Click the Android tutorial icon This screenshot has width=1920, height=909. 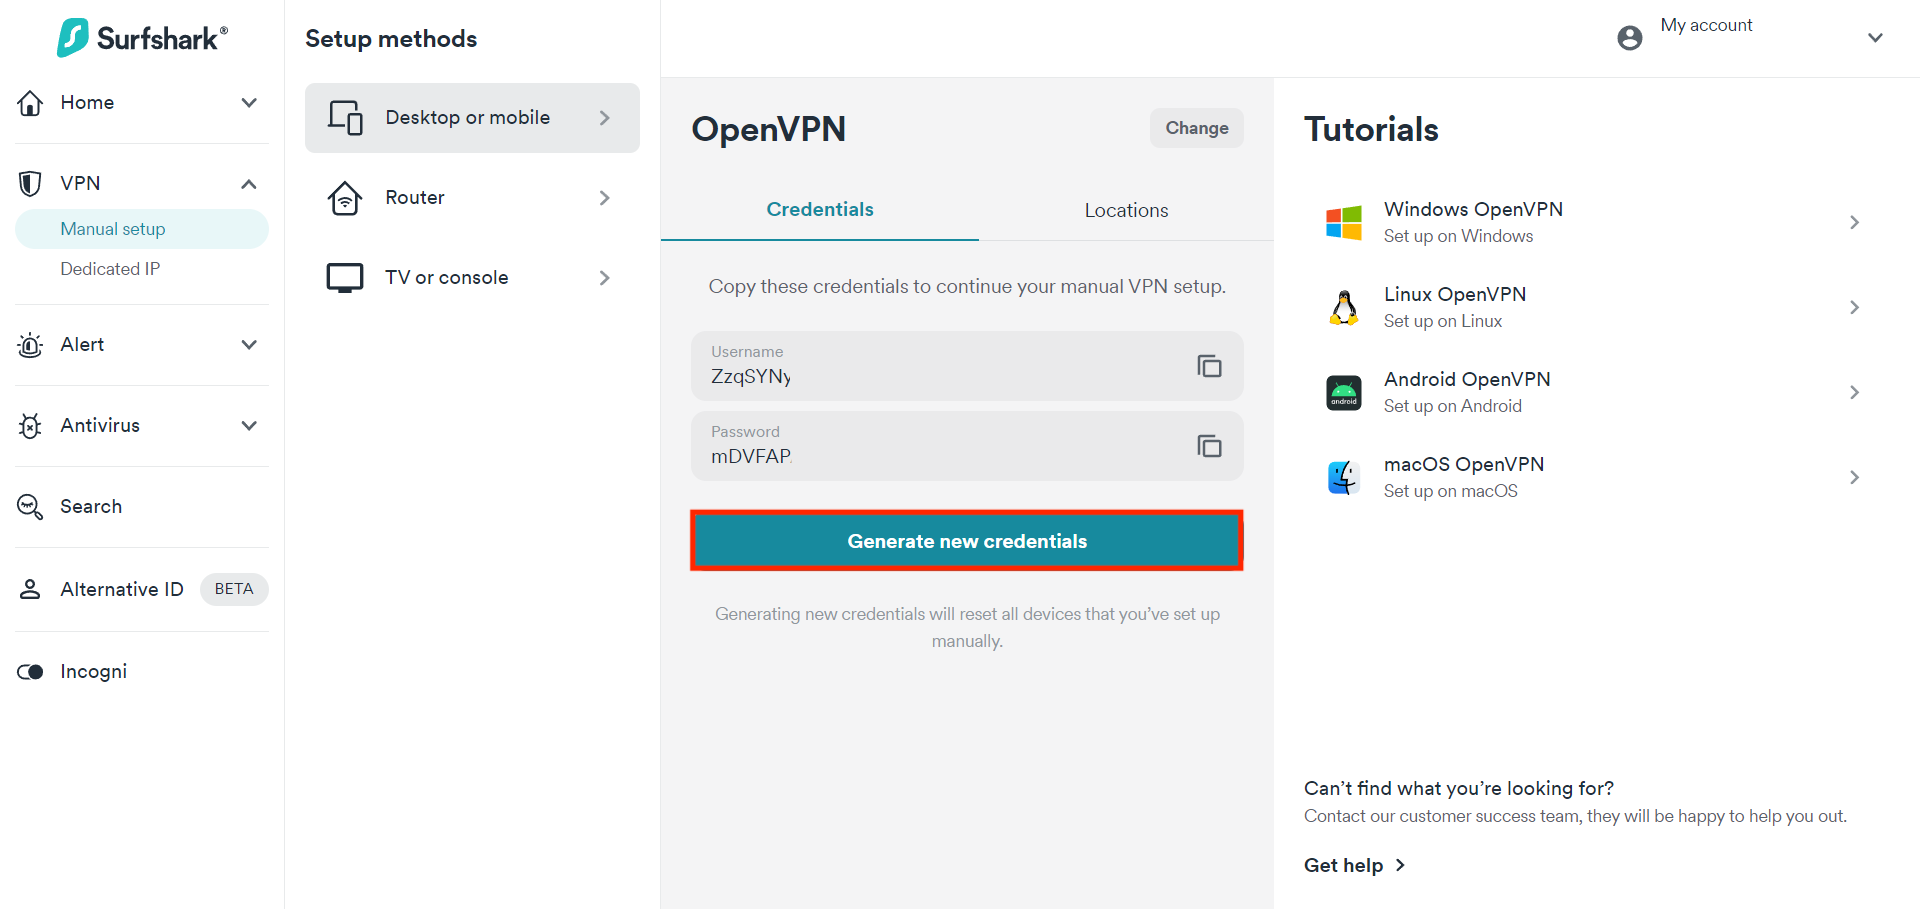click(1343, 393)
